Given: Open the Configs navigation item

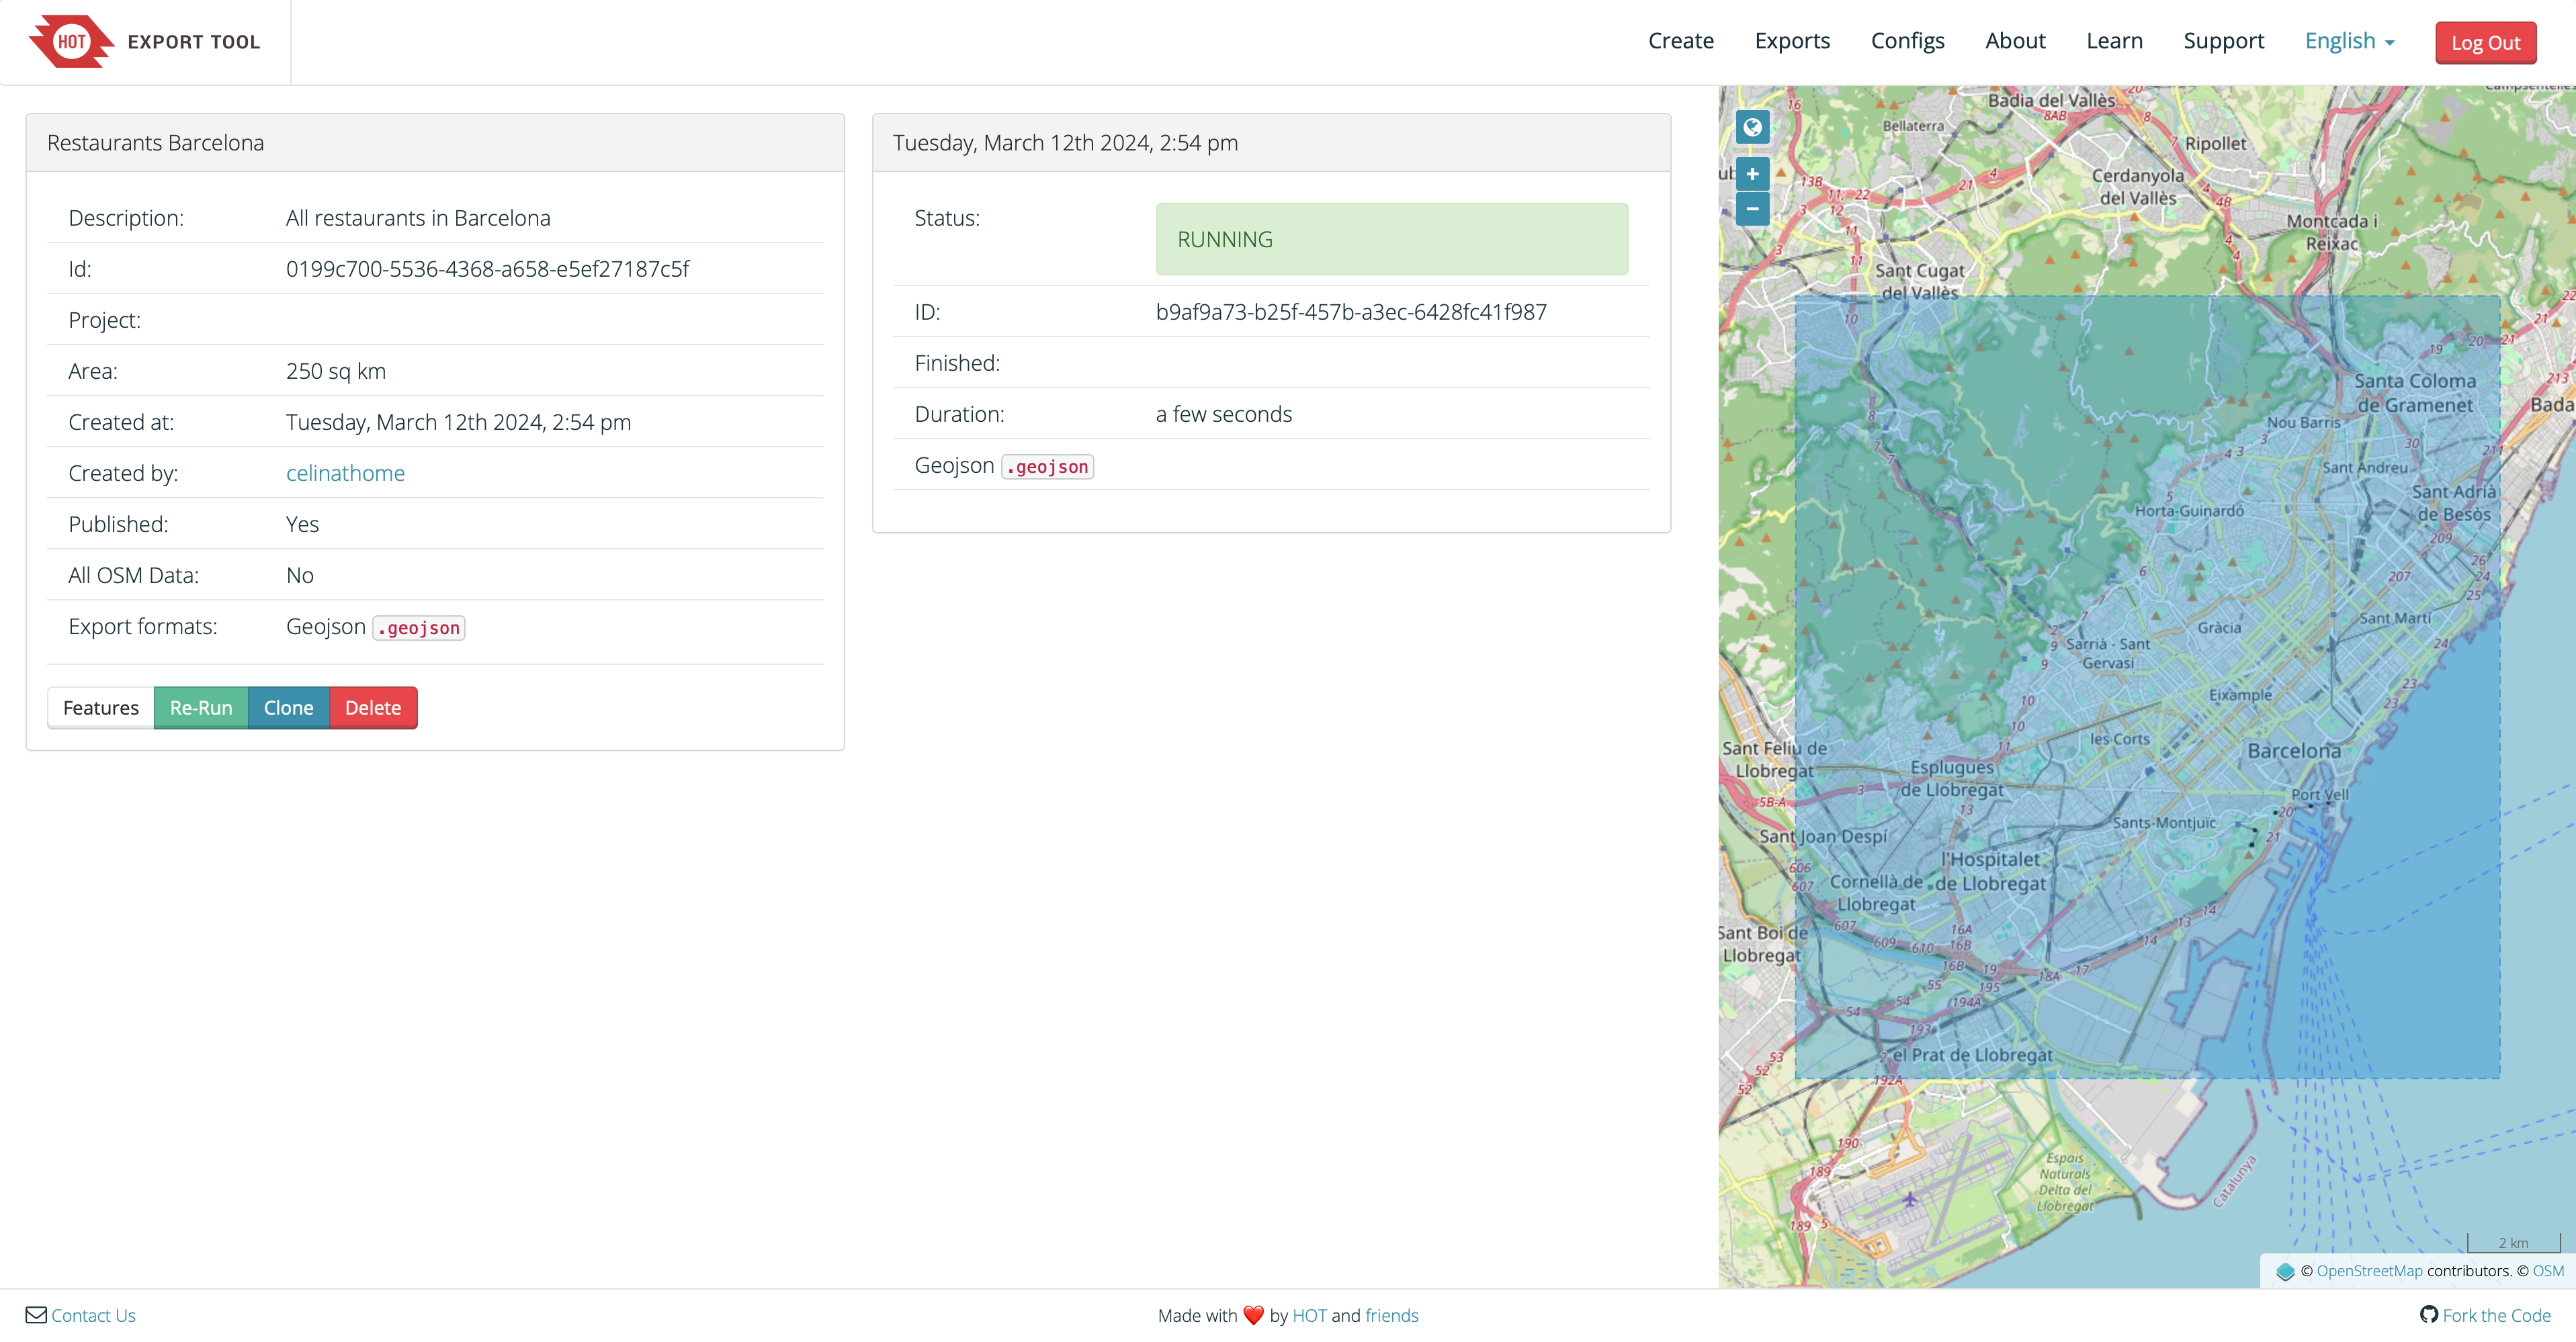Looking at the screenshot, I should click(x=1907, y=41).
